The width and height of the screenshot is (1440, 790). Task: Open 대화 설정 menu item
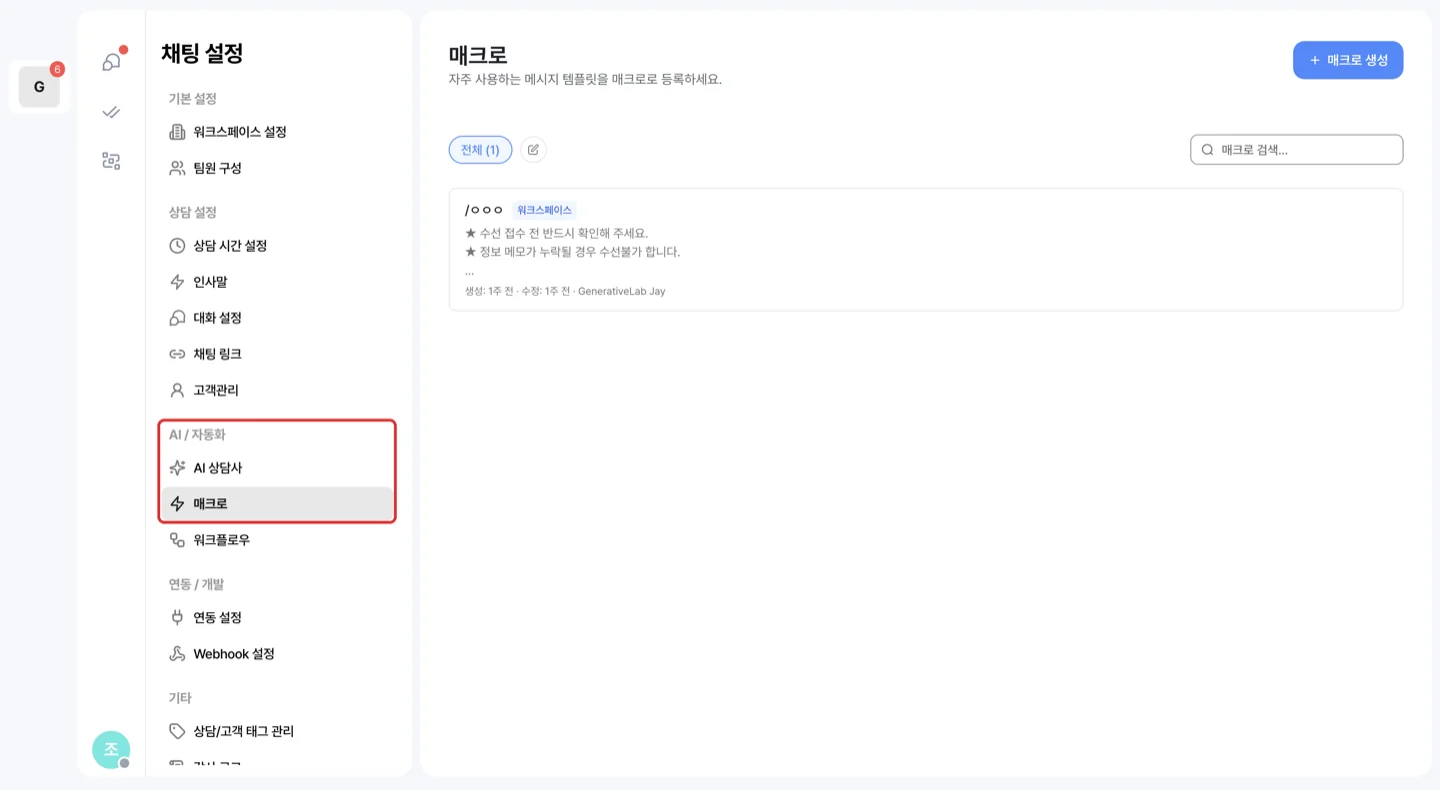point(277,318)
